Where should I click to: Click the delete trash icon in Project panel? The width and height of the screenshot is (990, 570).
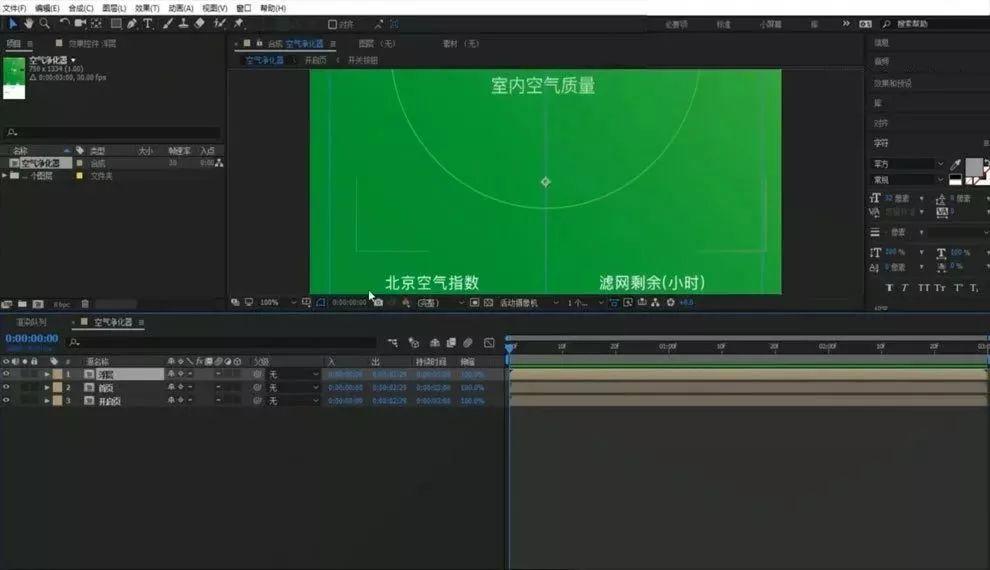(85, 304)
